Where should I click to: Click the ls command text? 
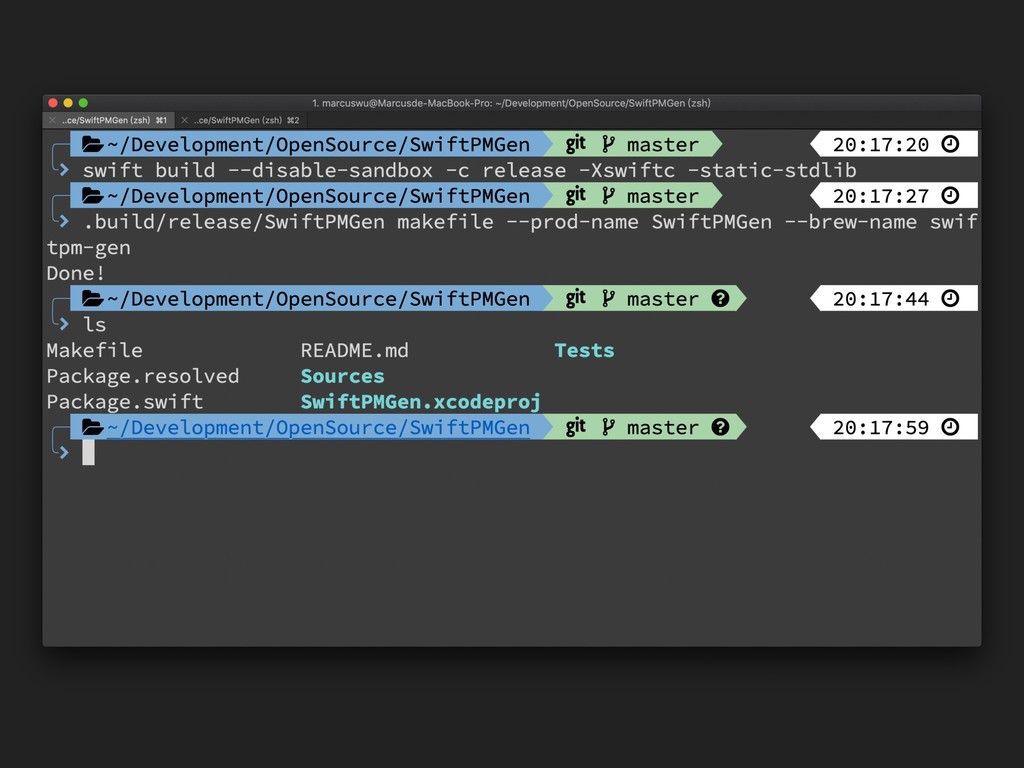click(x=95, y=324)
